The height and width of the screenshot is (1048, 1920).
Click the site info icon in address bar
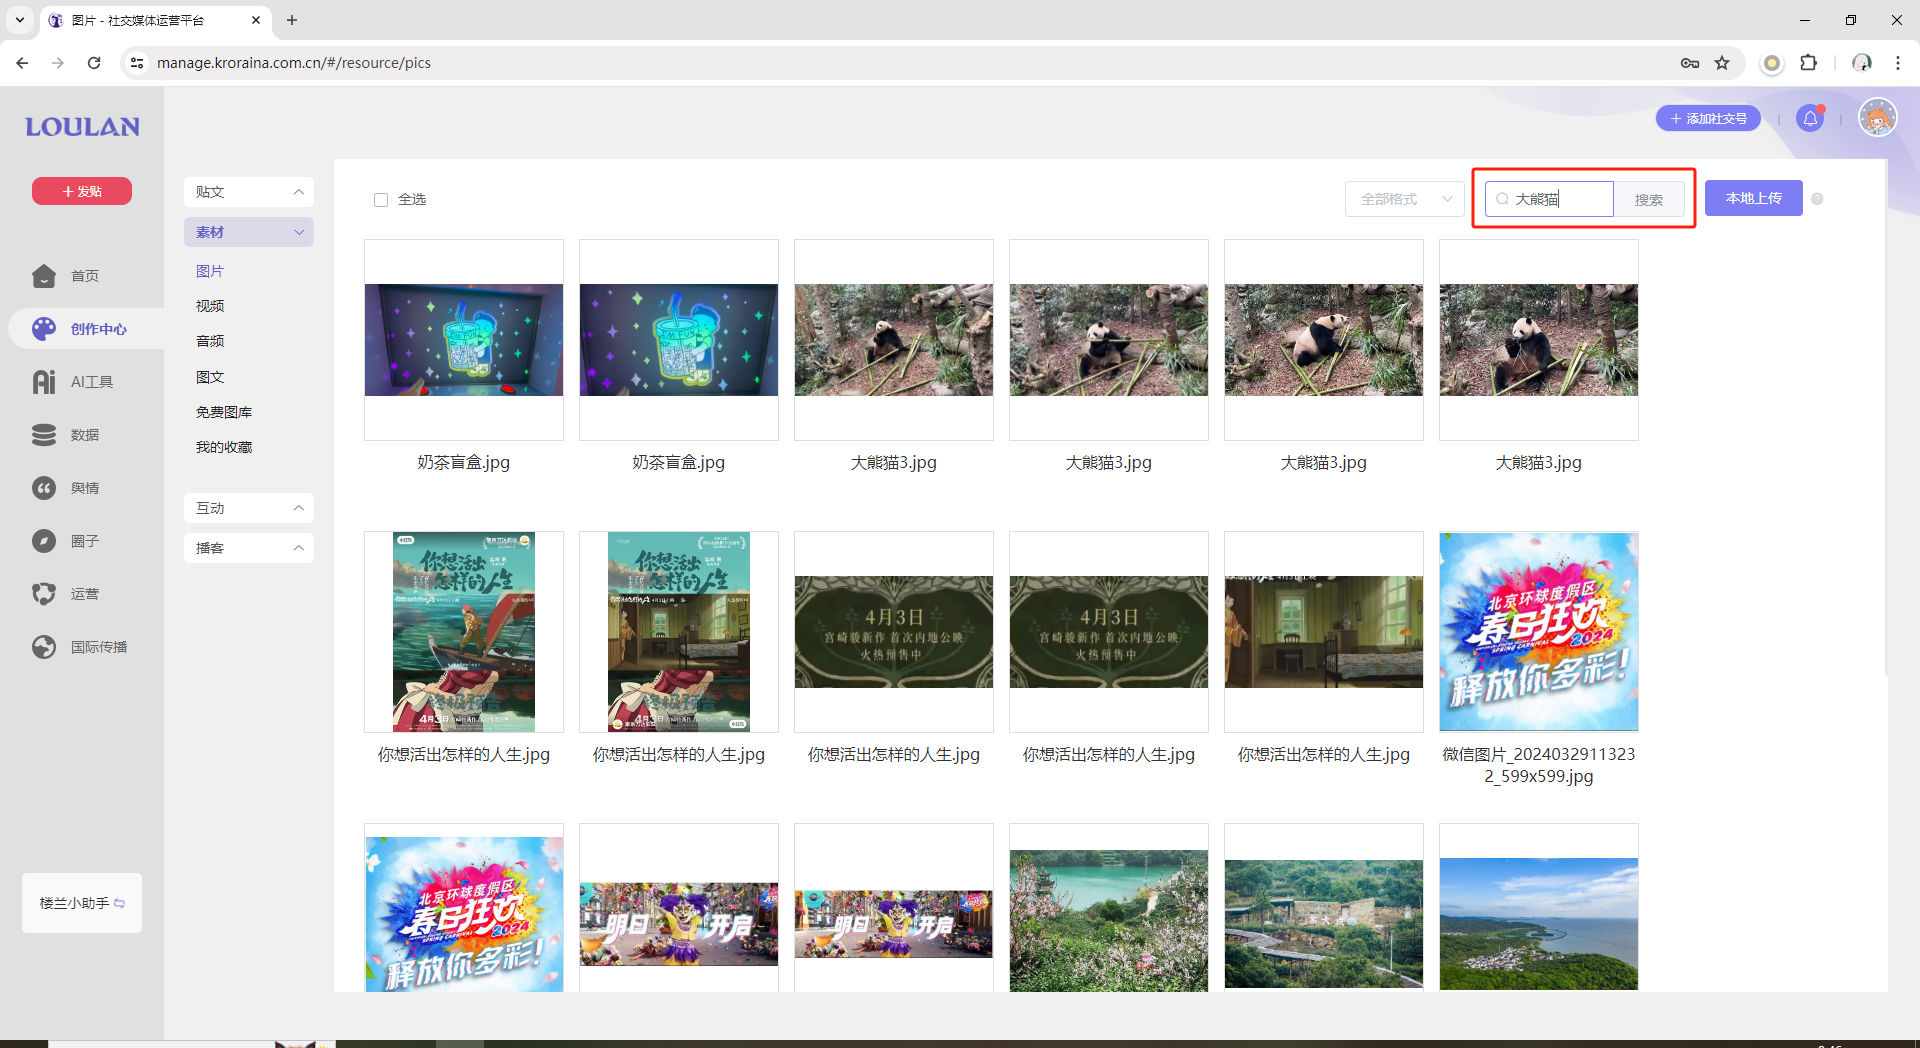tap(137, 63)
